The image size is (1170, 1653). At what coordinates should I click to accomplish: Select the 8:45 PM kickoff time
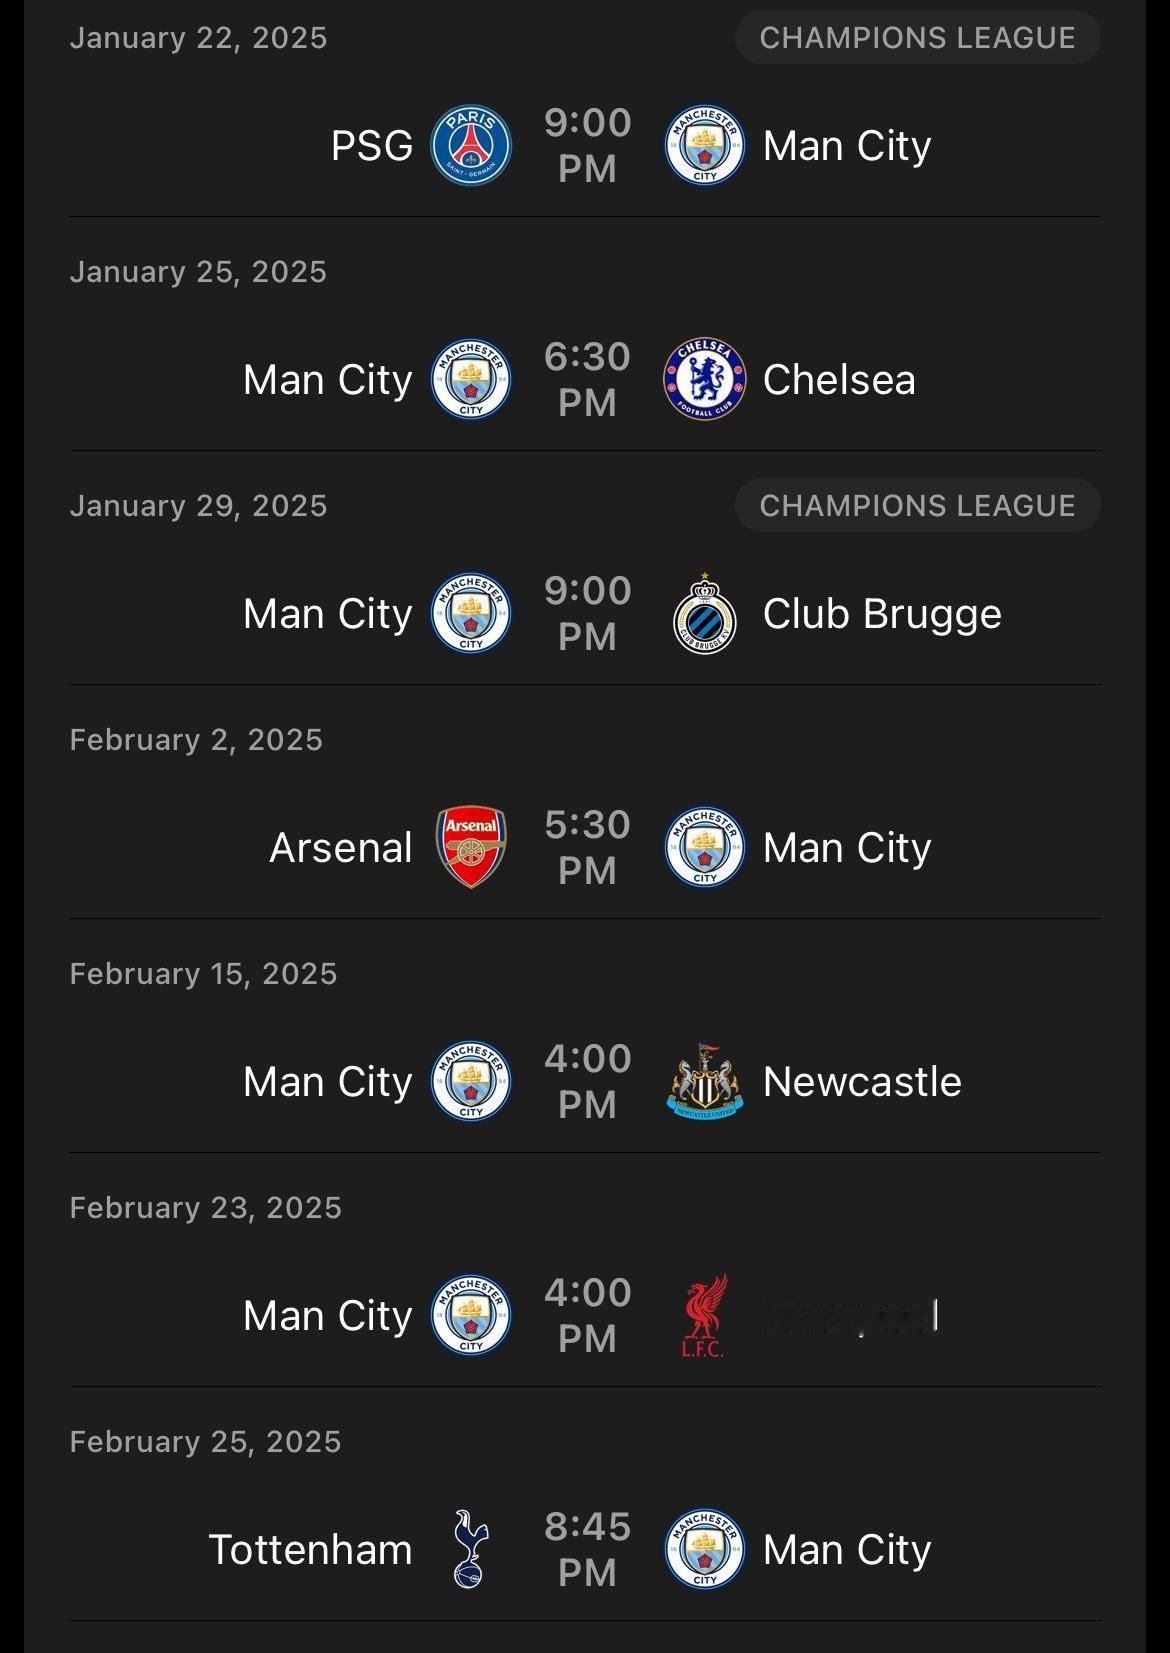click(x=587, y=1550)
